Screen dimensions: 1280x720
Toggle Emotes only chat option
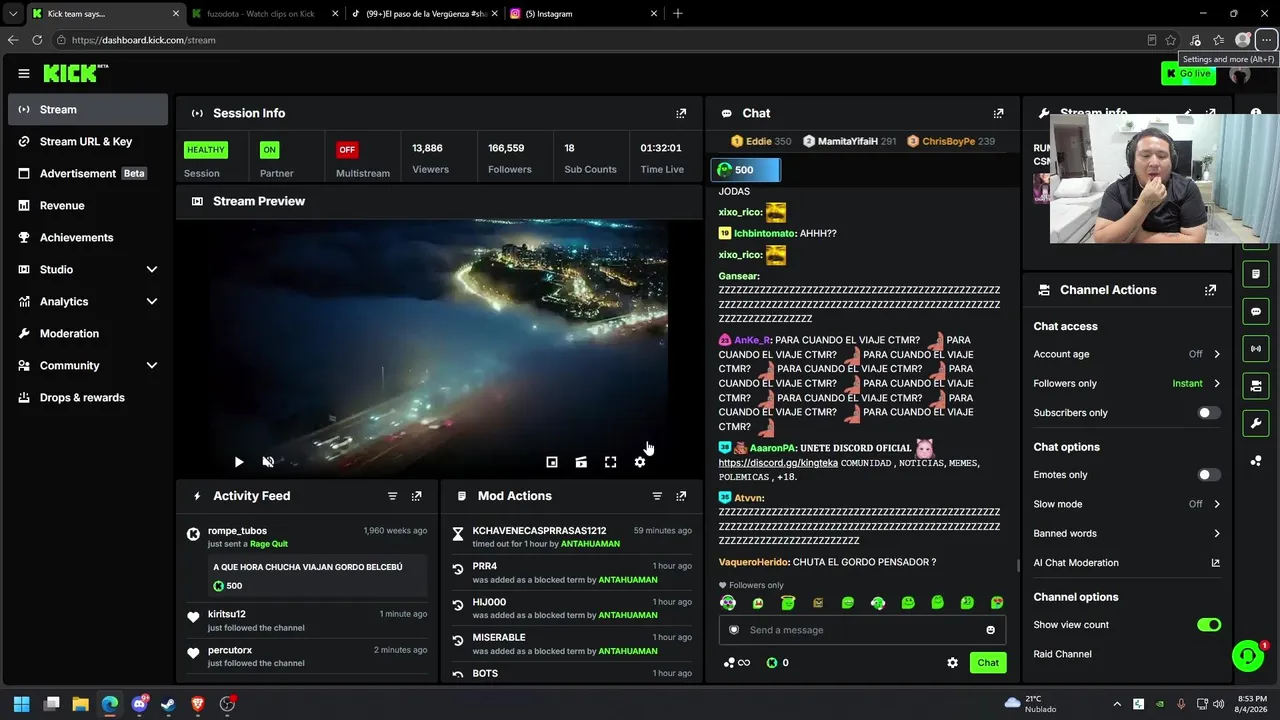click(x=1209, y=475)
